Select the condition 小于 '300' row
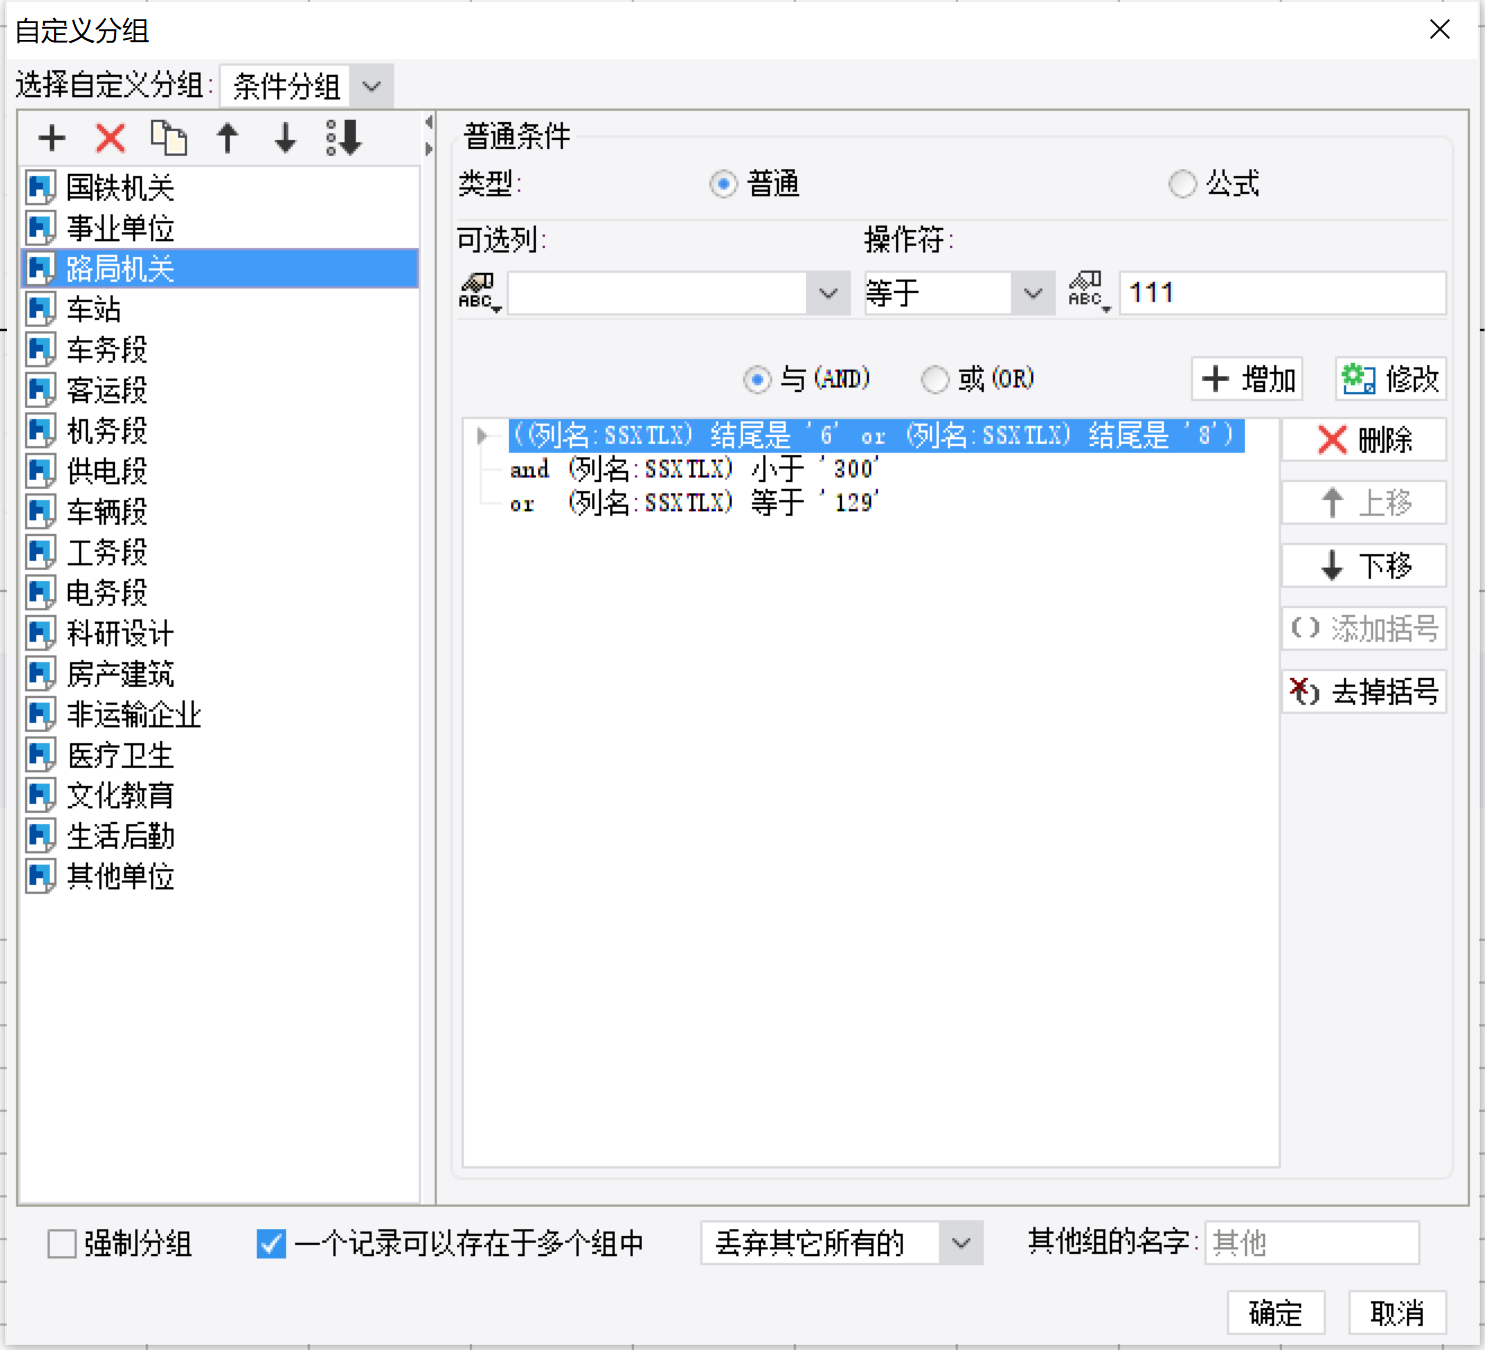This screenshot has width=1485, height=1350. coord(695,469)
